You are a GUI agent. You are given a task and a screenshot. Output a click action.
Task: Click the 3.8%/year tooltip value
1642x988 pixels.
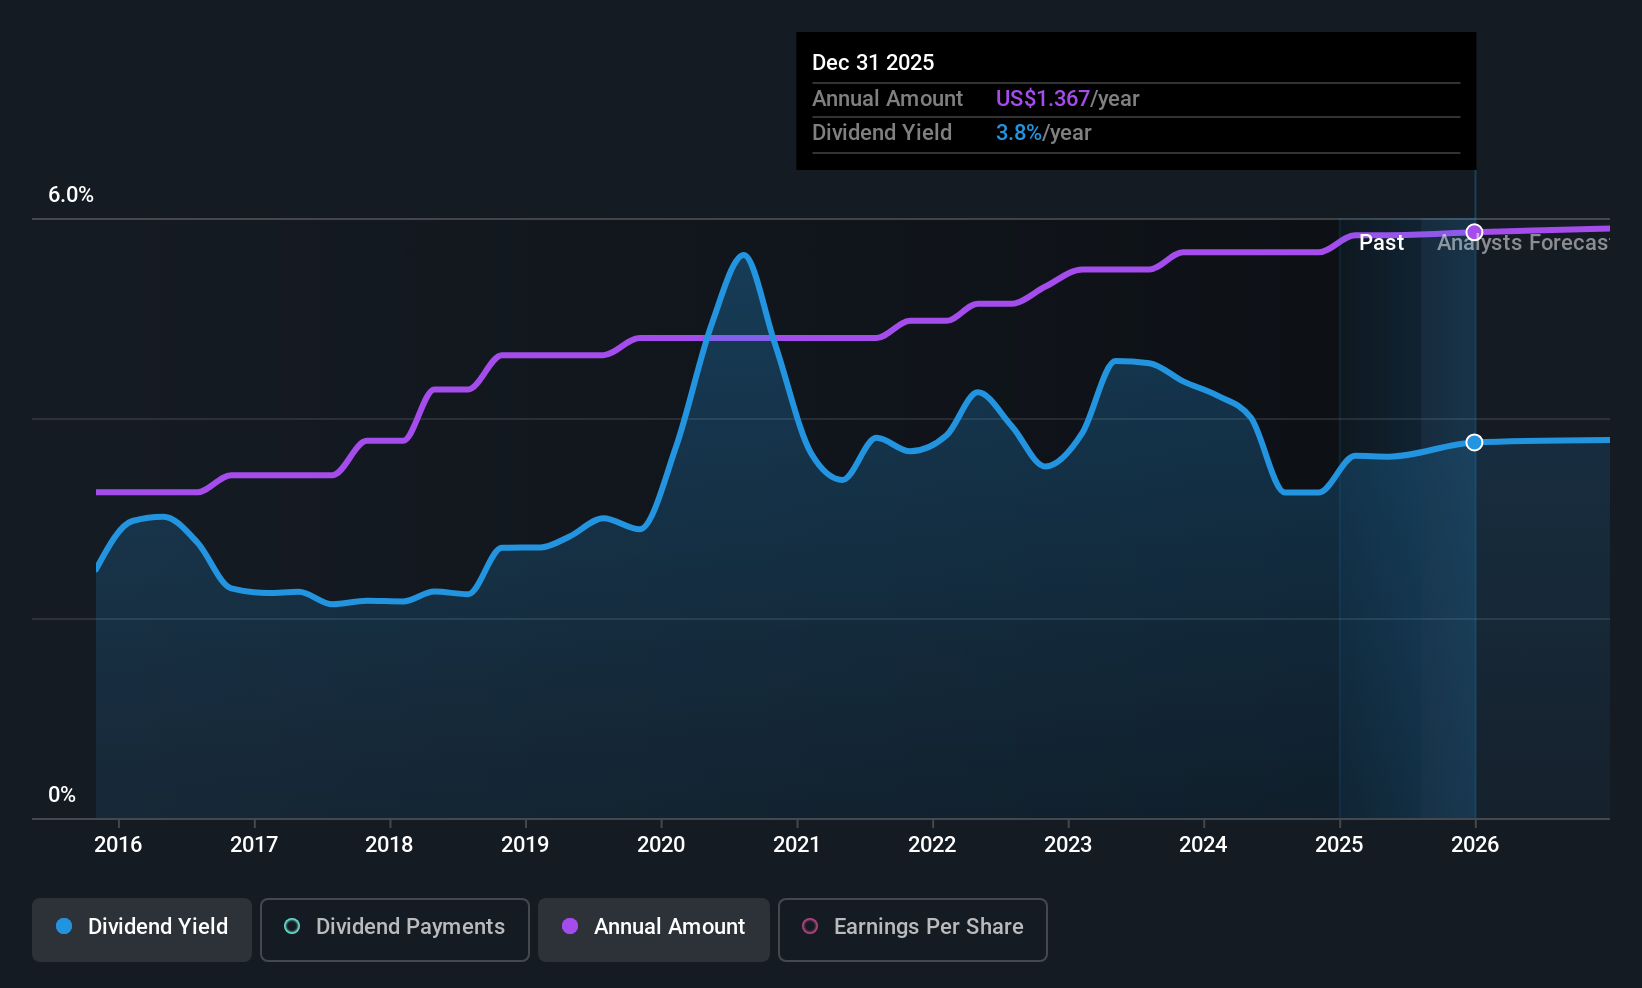click(1043, 132)
